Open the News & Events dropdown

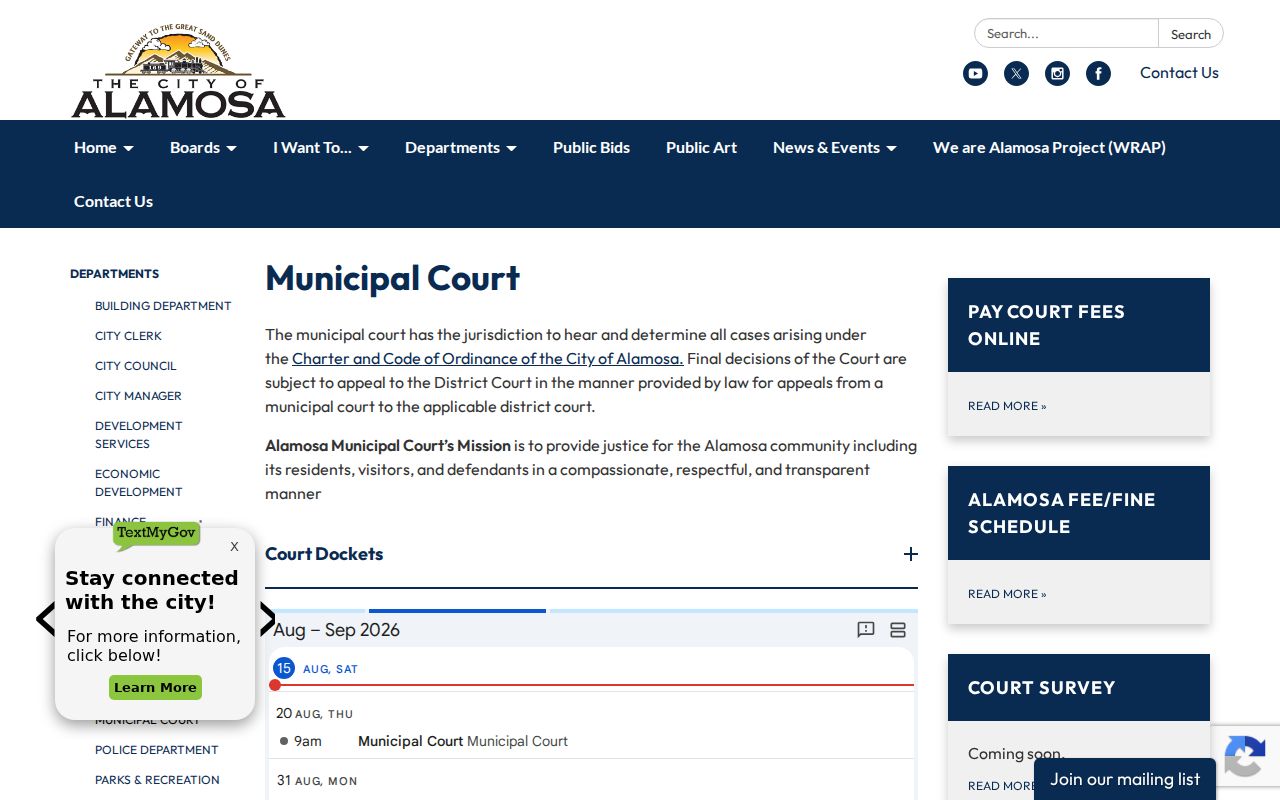click(x=835, y=147)
